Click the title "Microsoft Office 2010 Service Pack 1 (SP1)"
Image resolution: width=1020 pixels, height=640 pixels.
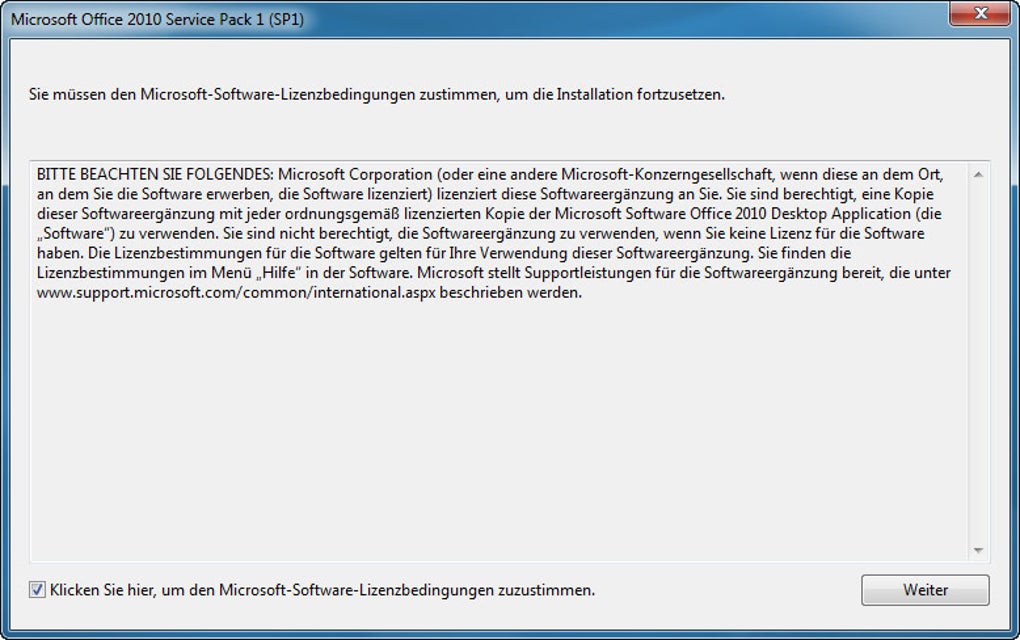coord(157,20)
